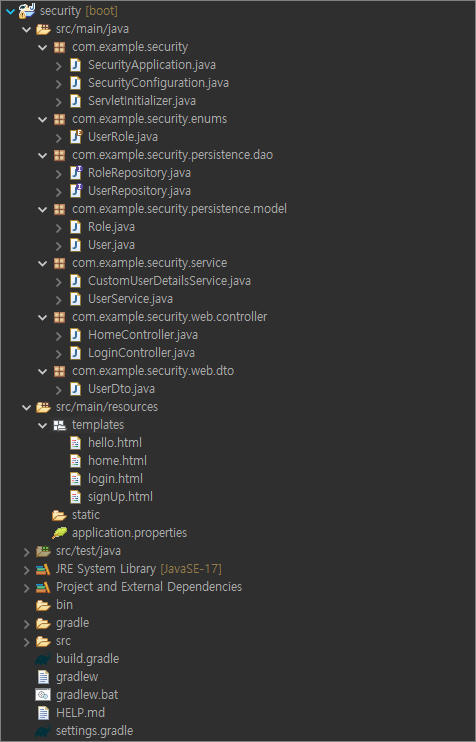Expand the Project and External Dependencies node
This screenshot has height=742, width=476.
click(x=26, y=587)
